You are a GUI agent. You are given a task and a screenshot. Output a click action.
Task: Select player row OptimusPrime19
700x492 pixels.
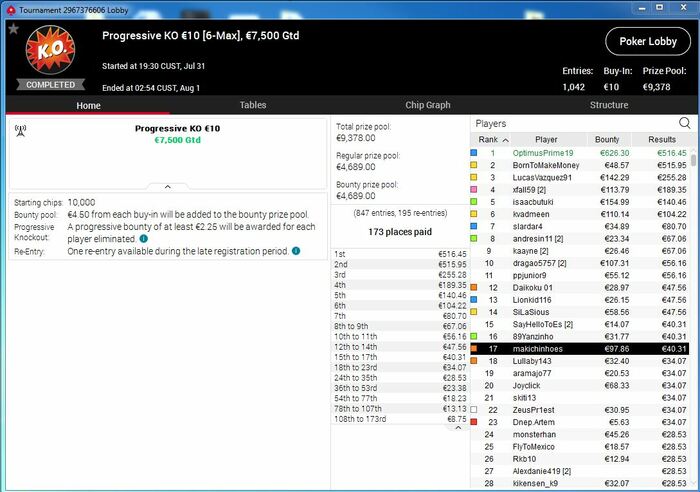pos(579,153)
